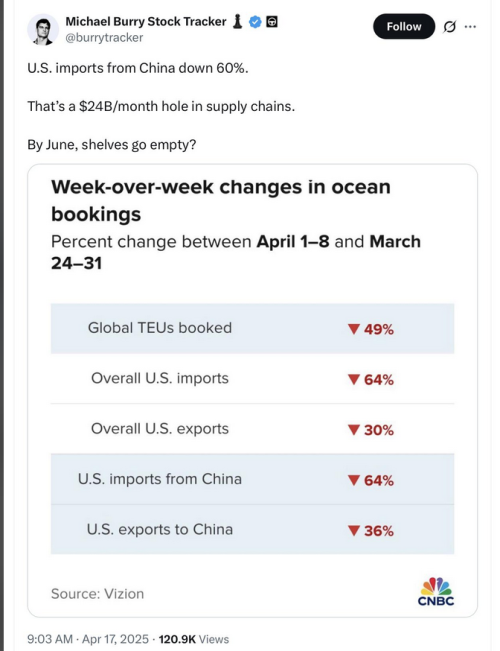Click the Source: Vizion caption

[x=98, y=594]
